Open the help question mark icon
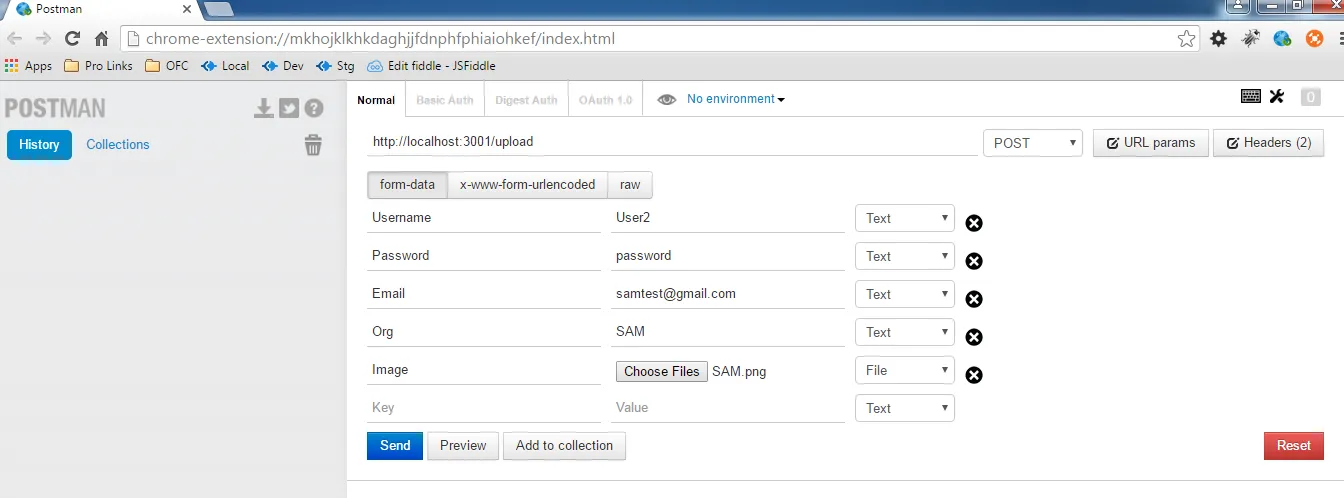Viewport: 1344px width, 498px height. (x=314, y=108)
